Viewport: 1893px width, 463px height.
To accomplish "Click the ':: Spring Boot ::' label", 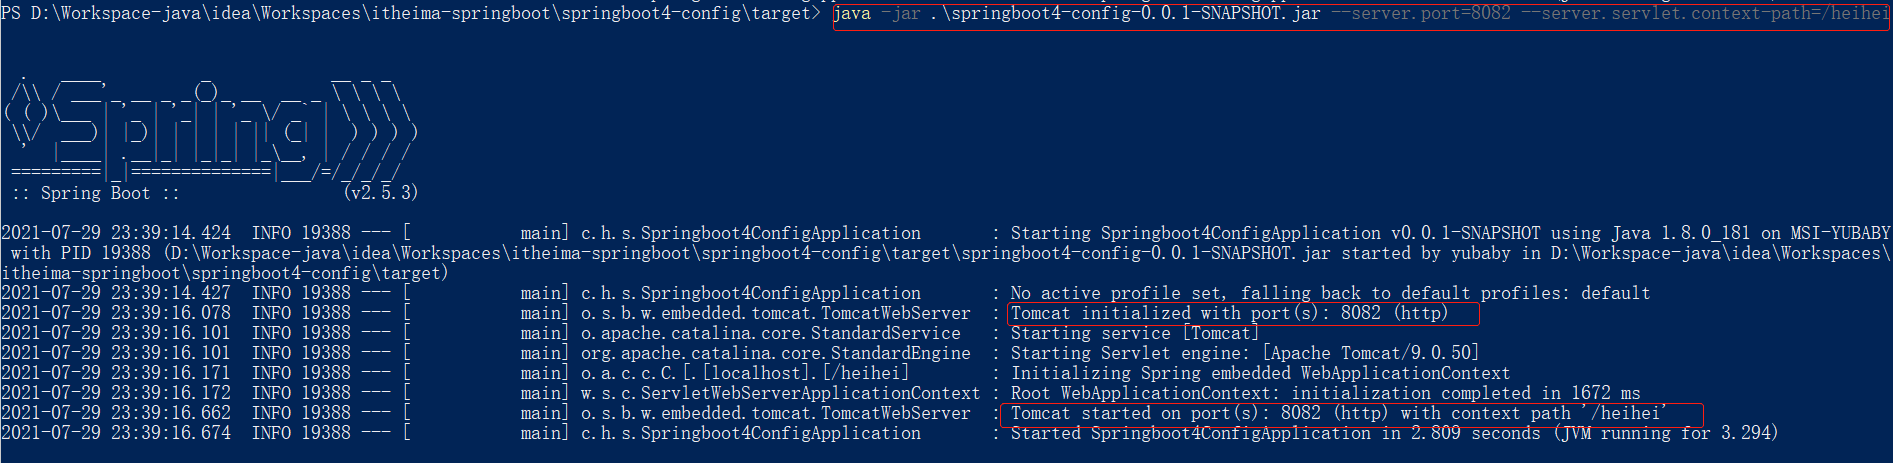I will point(96,193).
